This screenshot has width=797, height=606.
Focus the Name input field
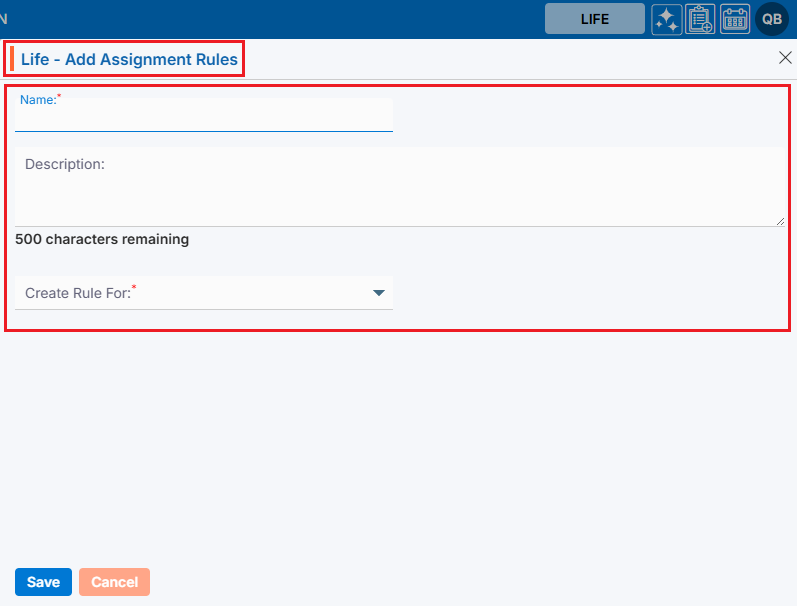(x=203, y=120)
